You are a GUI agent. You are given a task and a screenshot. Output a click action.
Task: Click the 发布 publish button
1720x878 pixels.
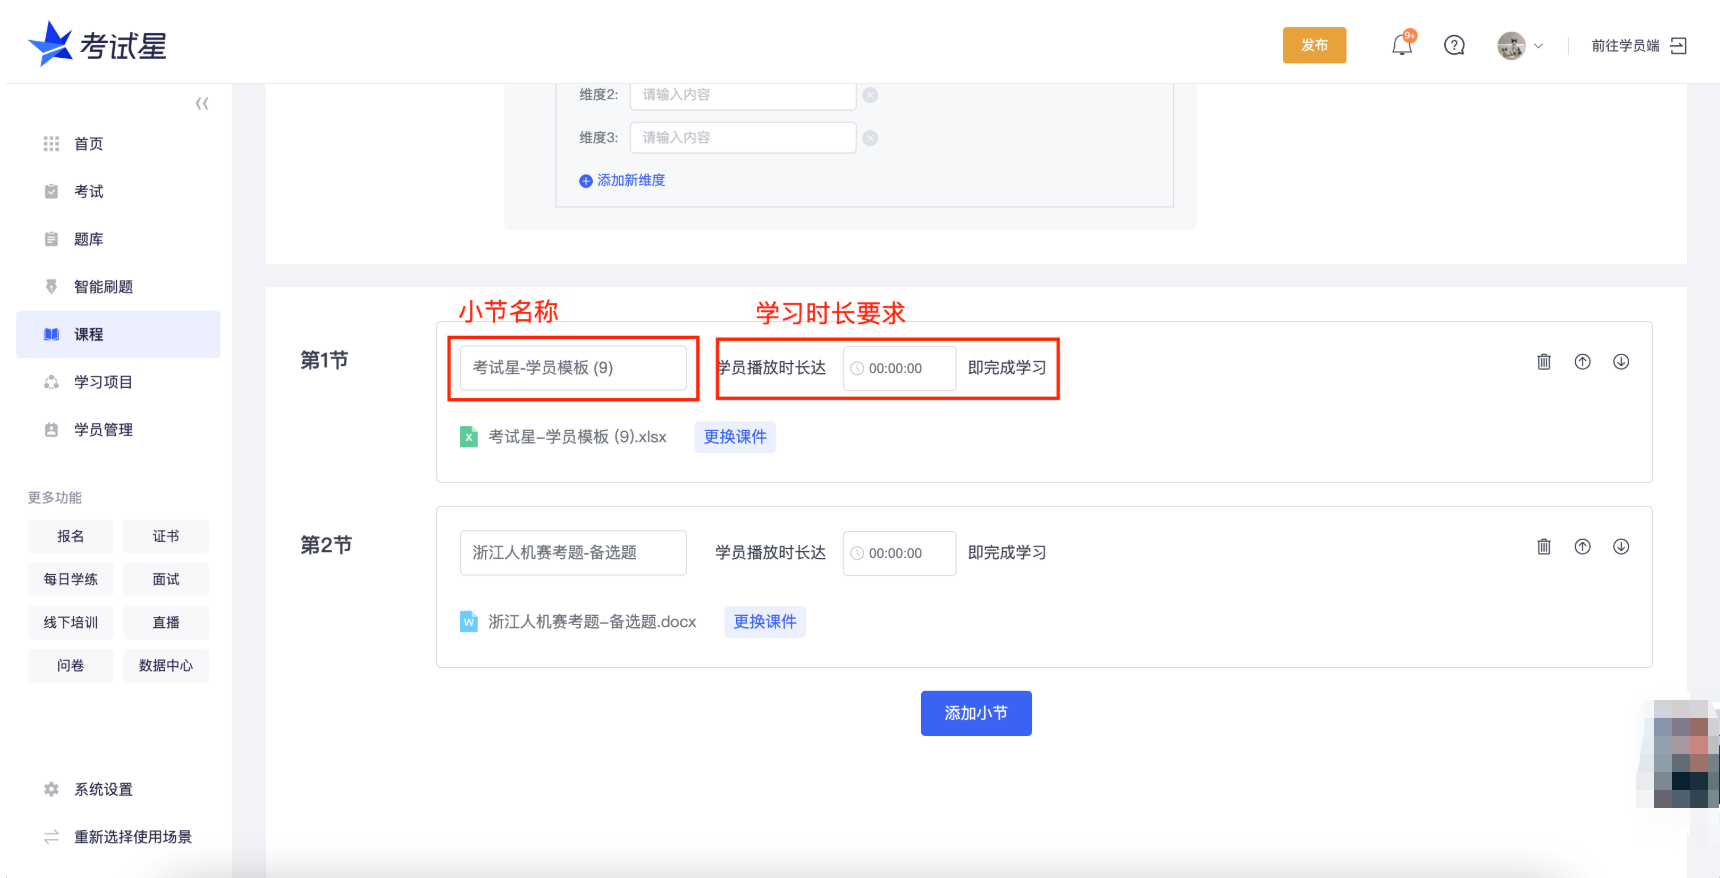click(x=1314, y=45)
